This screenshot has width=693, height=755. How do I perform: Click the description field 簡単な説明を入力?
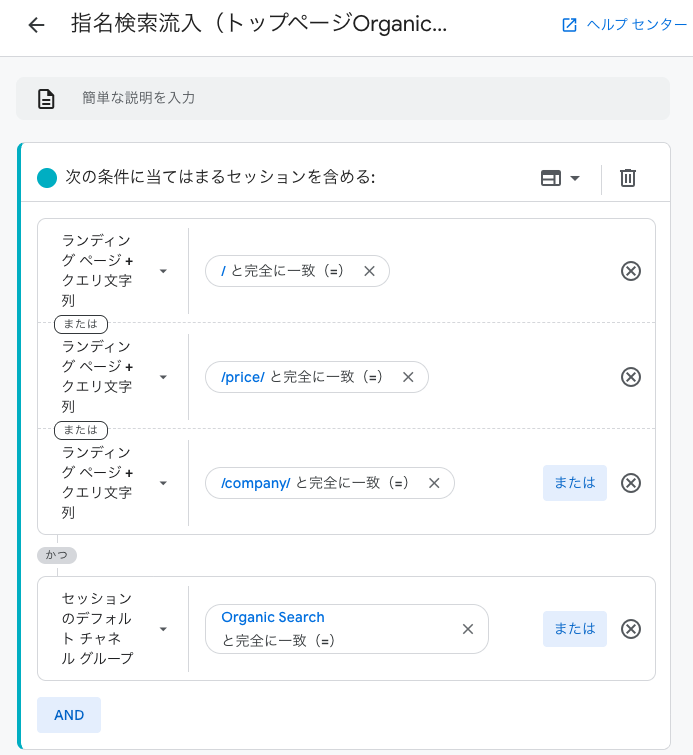pyautogui.click(x=342, y=98)
